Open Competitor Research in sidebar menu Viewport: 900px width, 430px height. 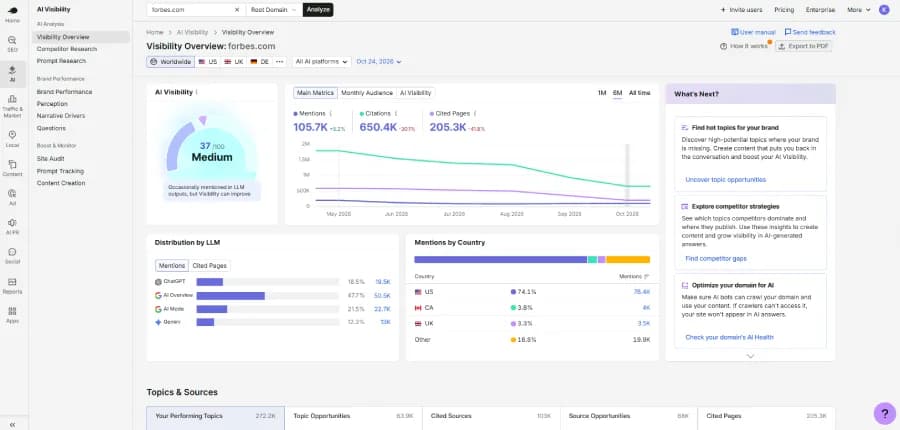tap(67, 49)
